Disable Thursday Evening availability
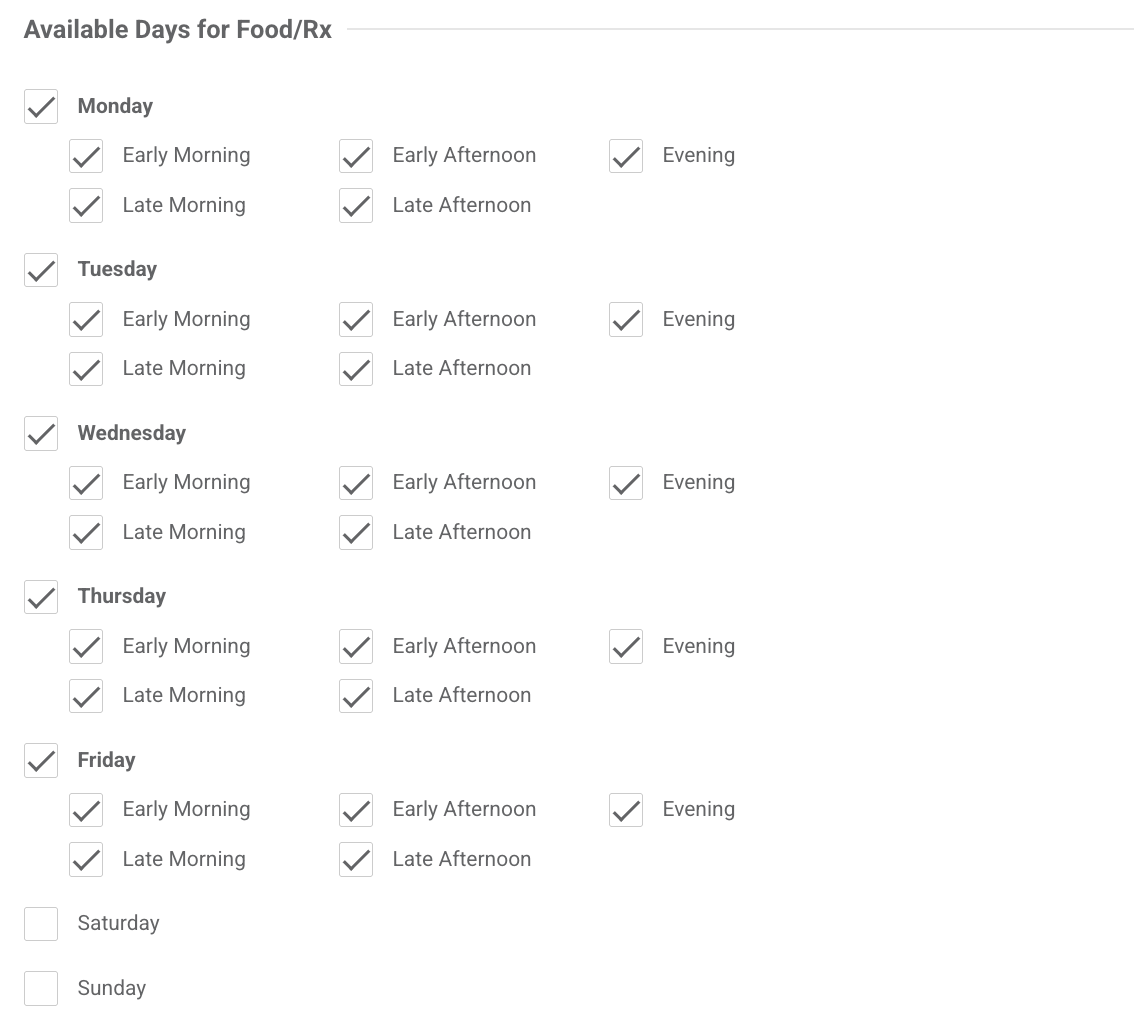Image resolution: width=1134 pixels, height=1020 pixels. [x=626, y=647]
